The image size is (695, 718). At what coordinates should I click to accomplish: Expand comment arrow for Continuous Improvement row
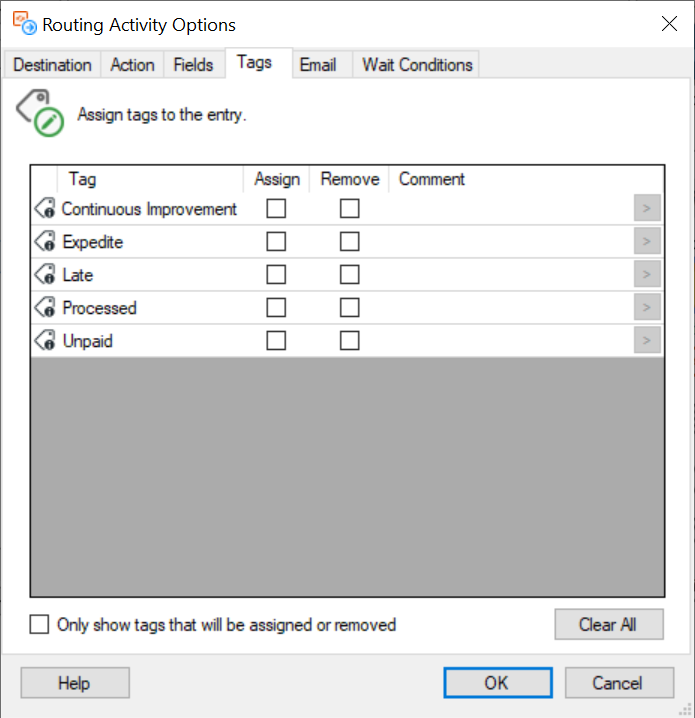pyautogui.click(x=647, y=209)
